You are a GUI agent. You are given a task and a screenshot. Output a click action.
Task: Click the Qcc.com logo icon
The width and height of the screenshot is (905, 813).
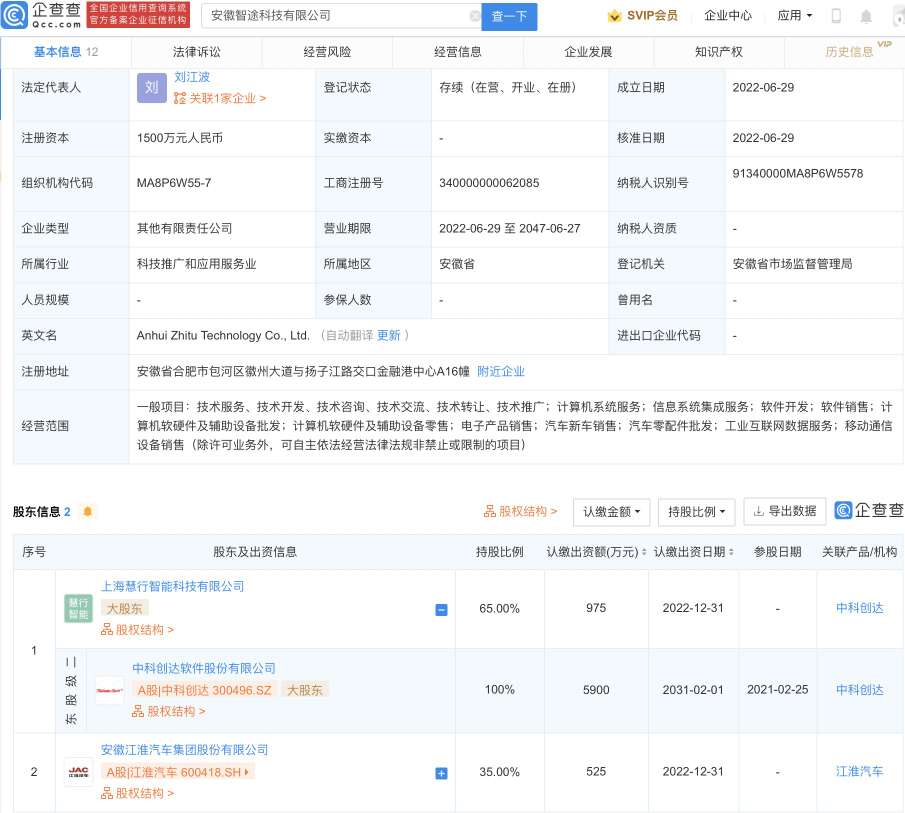click(x=14, y=16)
